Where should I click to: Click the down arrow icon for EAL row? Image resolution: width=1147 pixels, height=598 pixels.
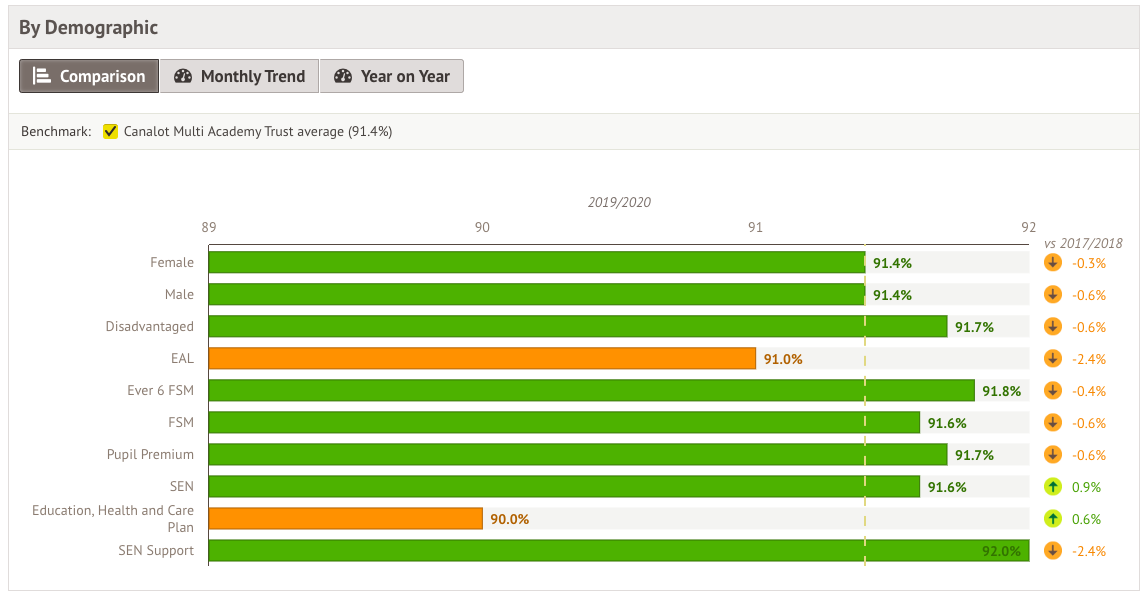(x=1052, y=359)
